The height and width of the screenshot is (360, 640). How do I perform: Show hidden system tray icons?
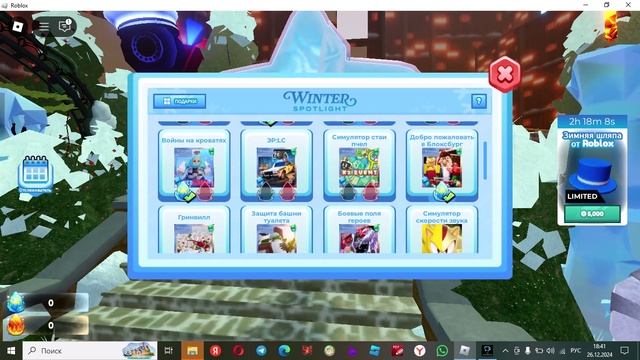505,351
